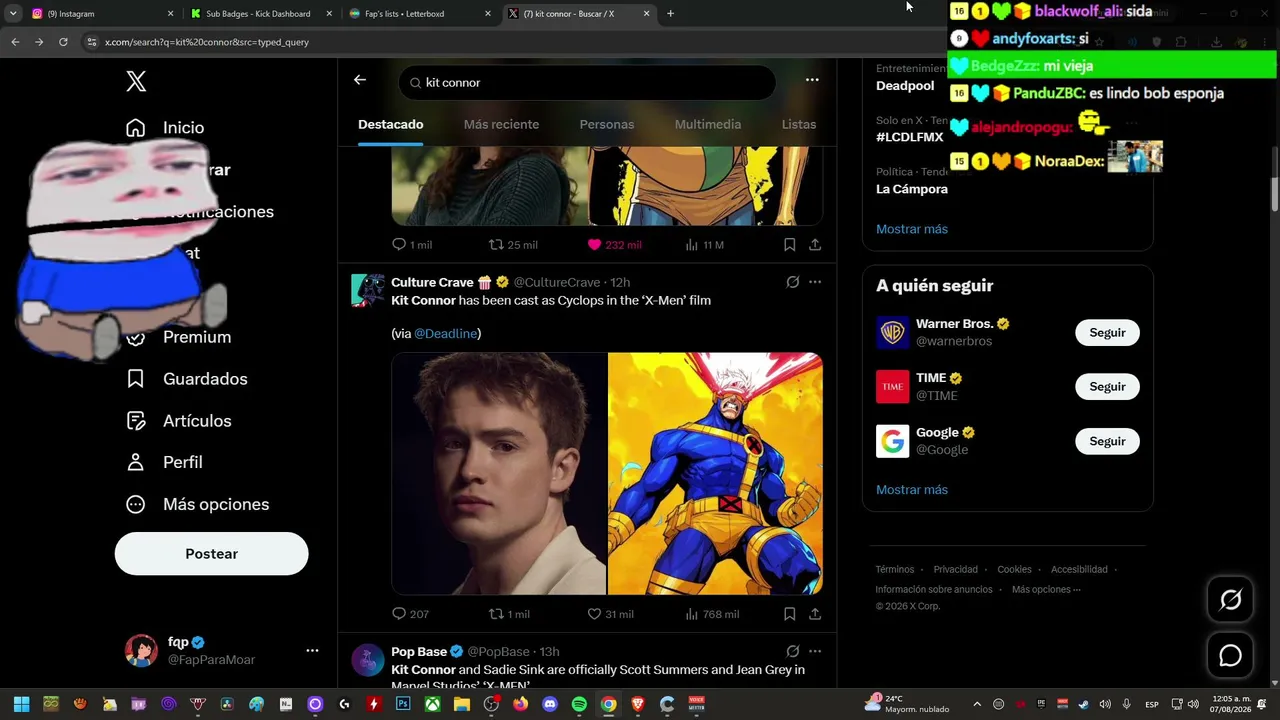This screenshot has height=720, width=1280.
Task: Open the fqp account switcher menu
Action: 312,650
